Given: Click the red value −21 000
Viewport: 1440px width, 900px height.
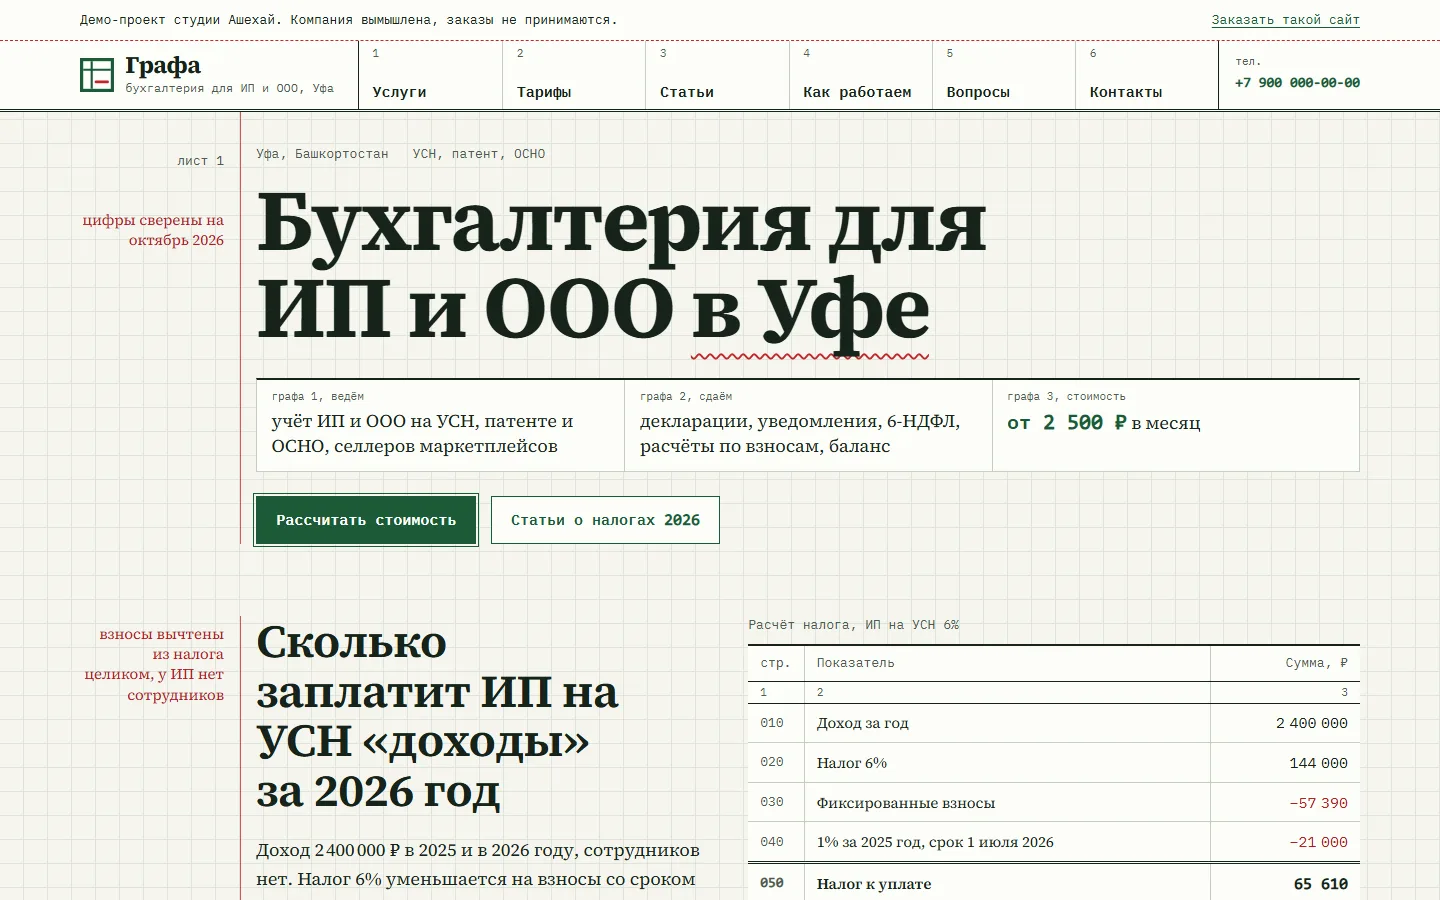Looking at the screenshot, I should [1318, 842].
